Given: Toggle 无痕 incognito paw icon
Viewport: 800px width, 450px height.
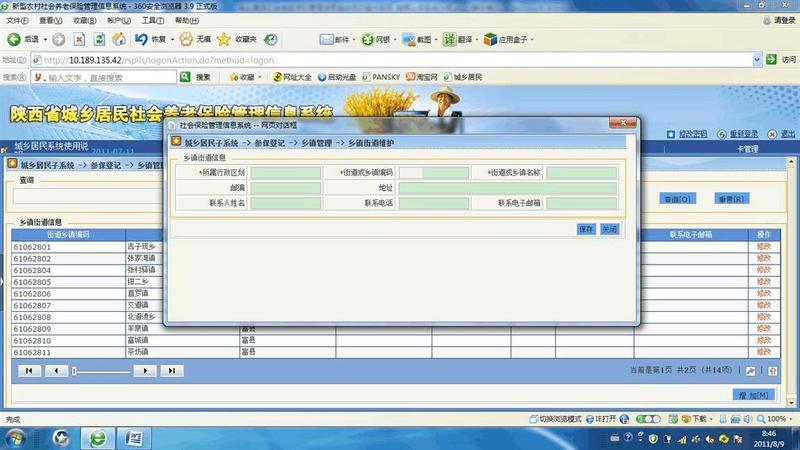Looking at the screenshot, I should [x=186, y=39].
